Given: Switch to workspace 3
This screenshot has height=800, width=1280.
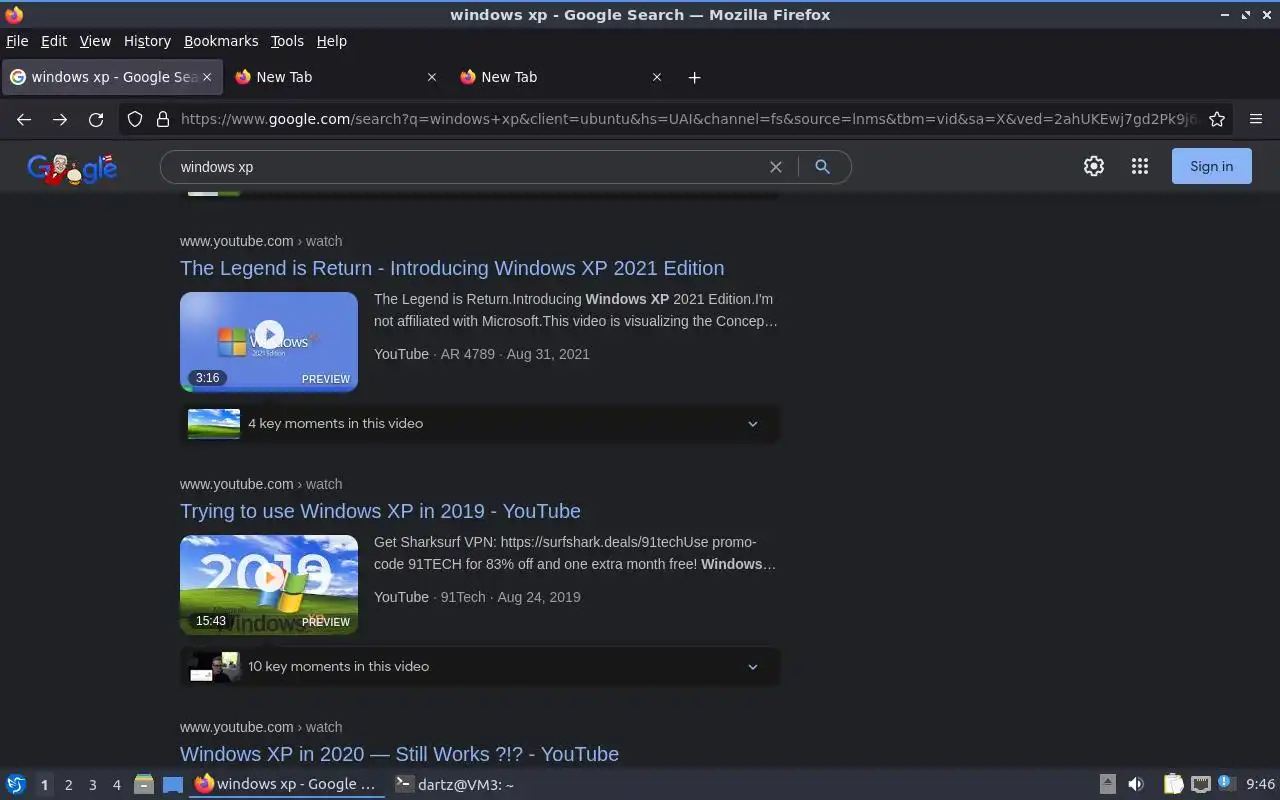Looking at the screenshot, I should tap(92, 785).
